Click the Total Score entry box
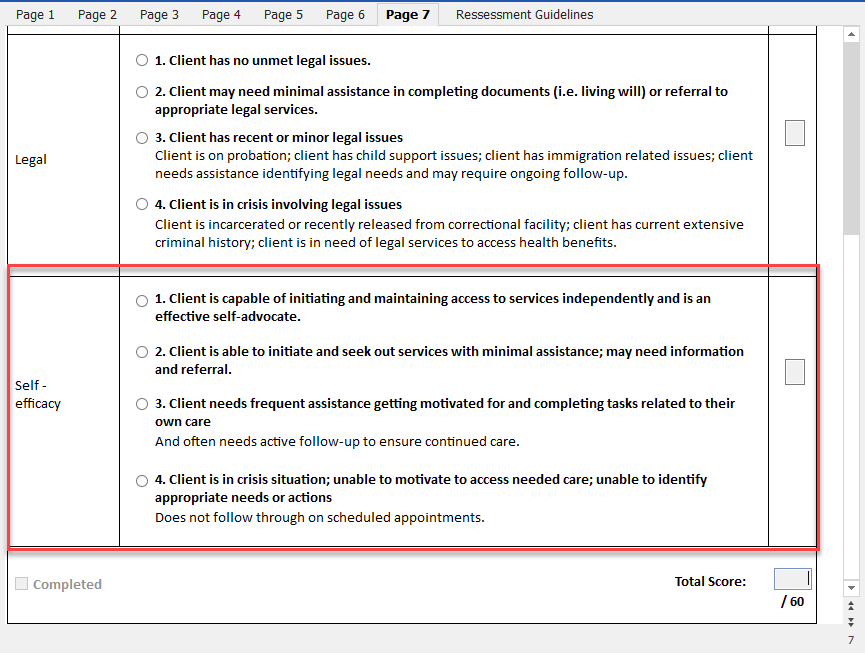 click(x=792, y=578)
